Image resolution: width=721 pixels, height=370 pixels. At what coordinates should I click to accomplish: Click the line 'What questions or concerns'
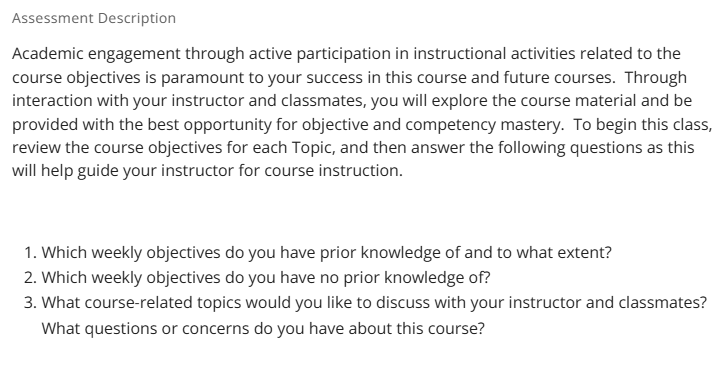tap(263, 329)
